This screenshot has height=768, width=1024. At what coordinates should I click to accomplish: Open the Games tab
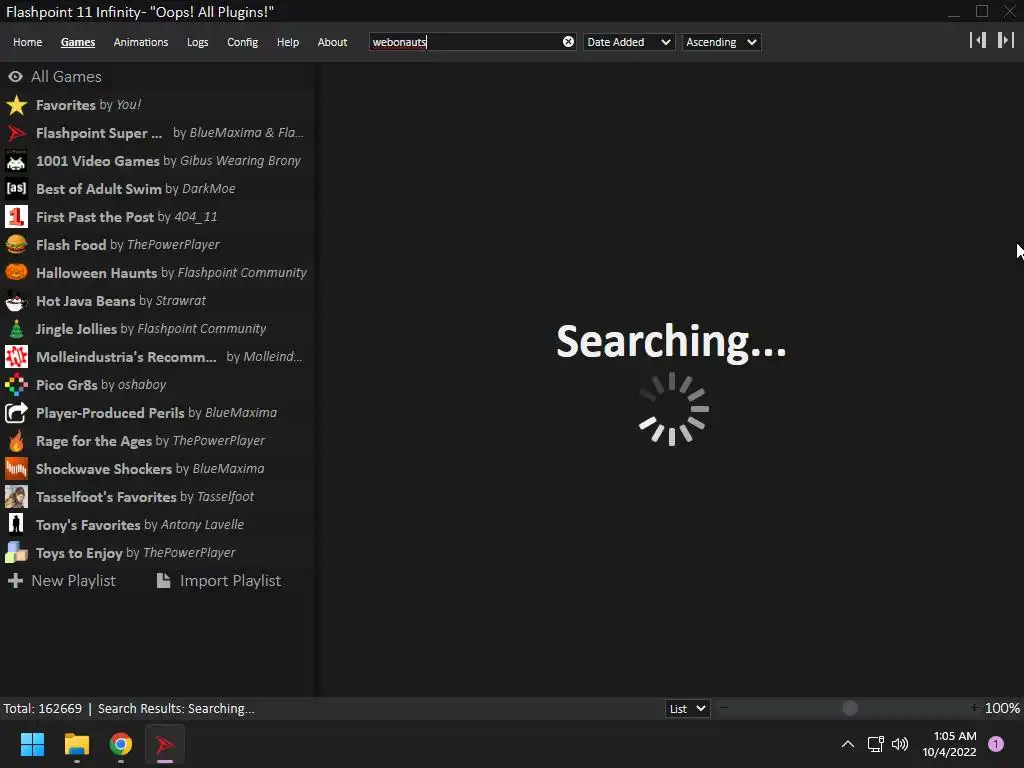(x=78, y=42)
